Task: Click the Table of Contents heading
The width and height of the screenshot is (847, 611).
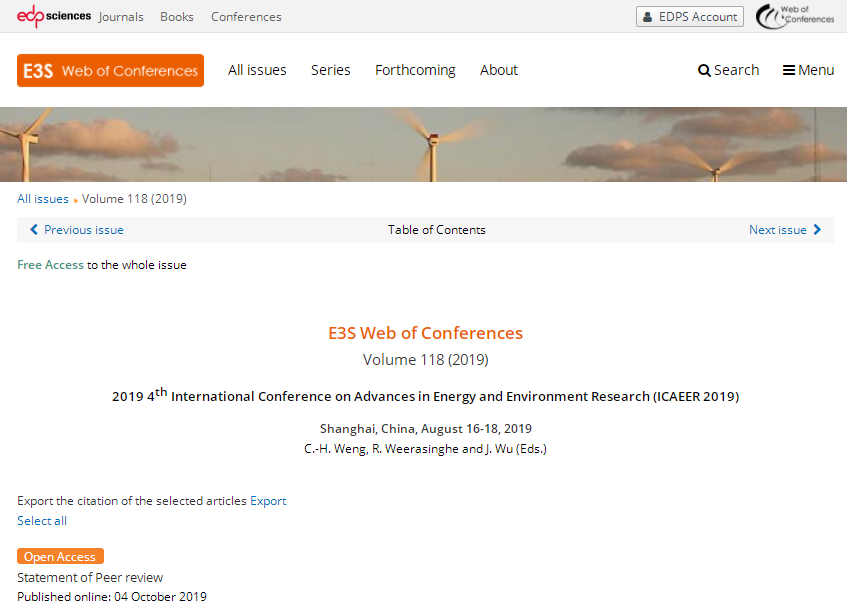Action: coord(436,230)
